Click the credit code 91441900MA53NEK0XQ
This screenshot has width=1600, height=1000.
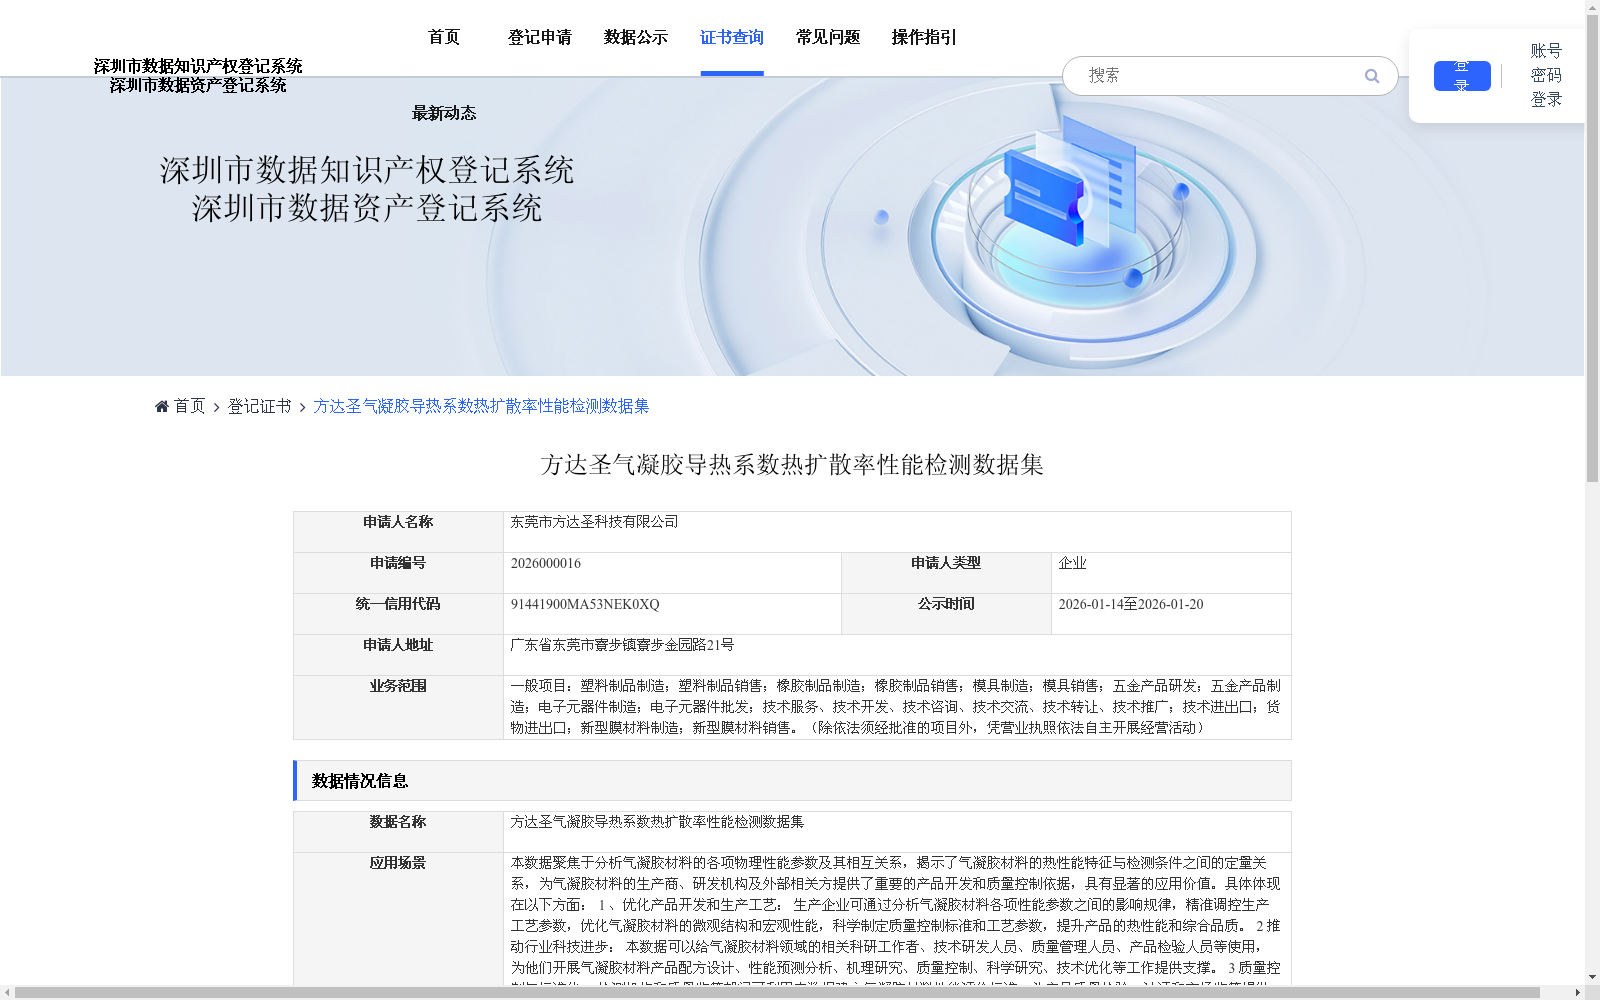pyautogui.click(x=585, y=604)
